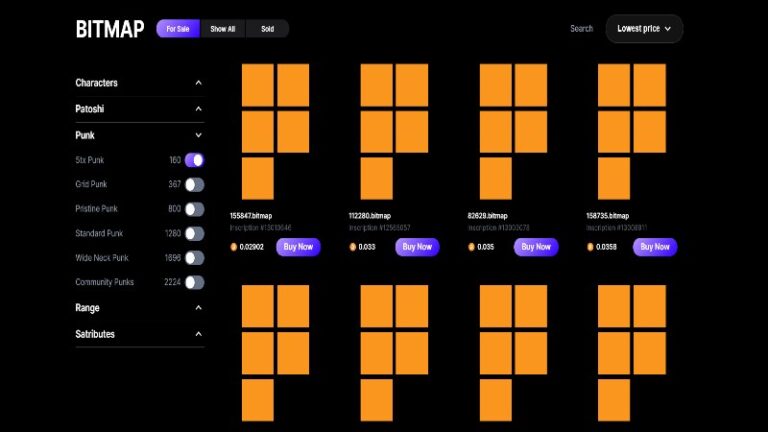
Task: Switch to the Sold tab
Action: [x=267, y=29]
